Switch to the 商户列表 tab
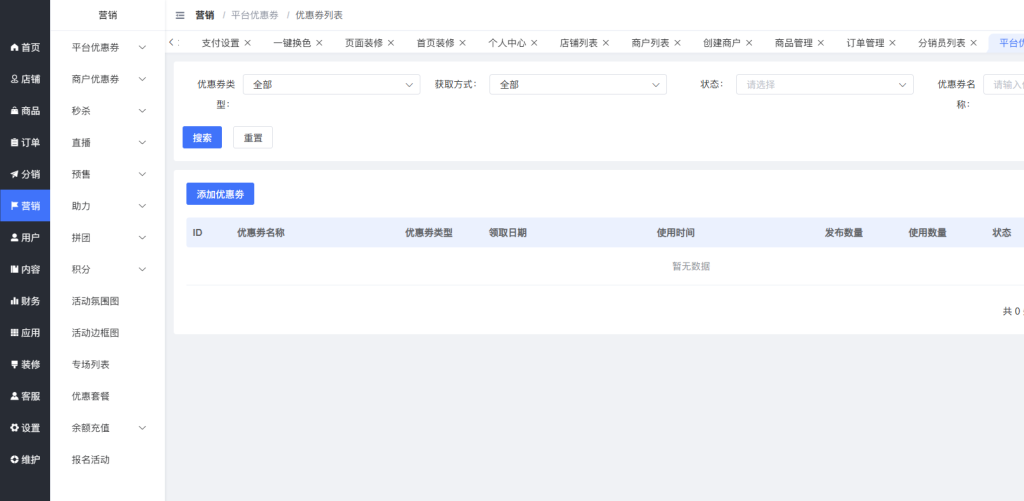This screenshot has width=1024, height=501. click(651, 42)
